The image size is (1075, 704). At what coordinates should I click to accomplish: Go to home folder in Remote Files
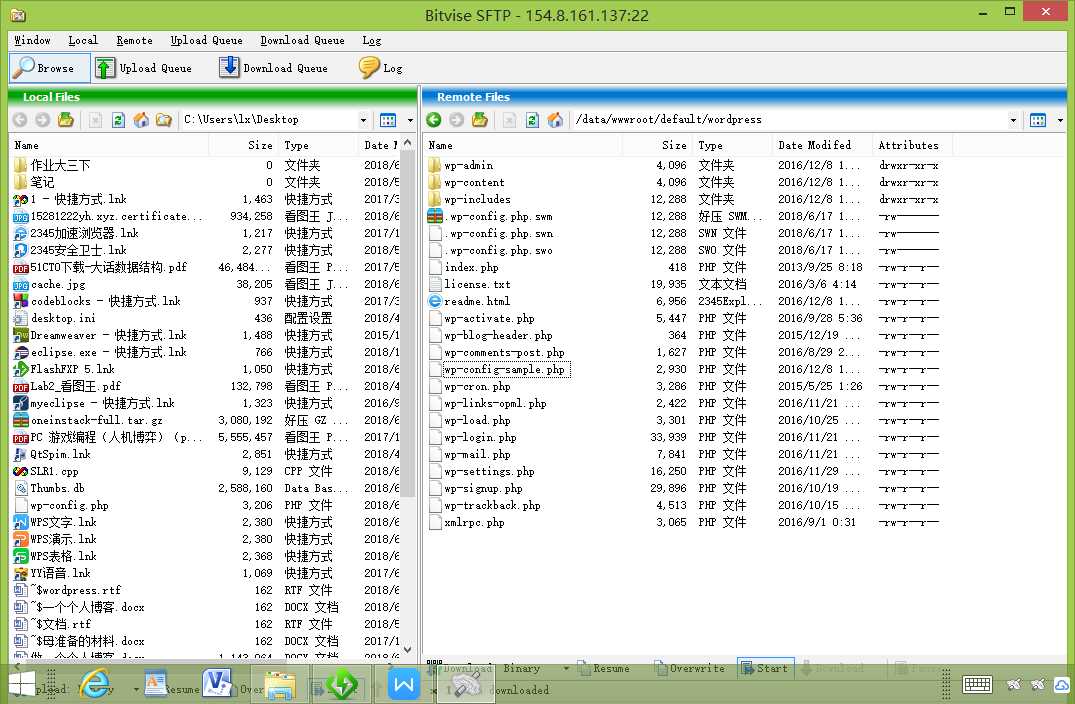[x=555, y=120]
